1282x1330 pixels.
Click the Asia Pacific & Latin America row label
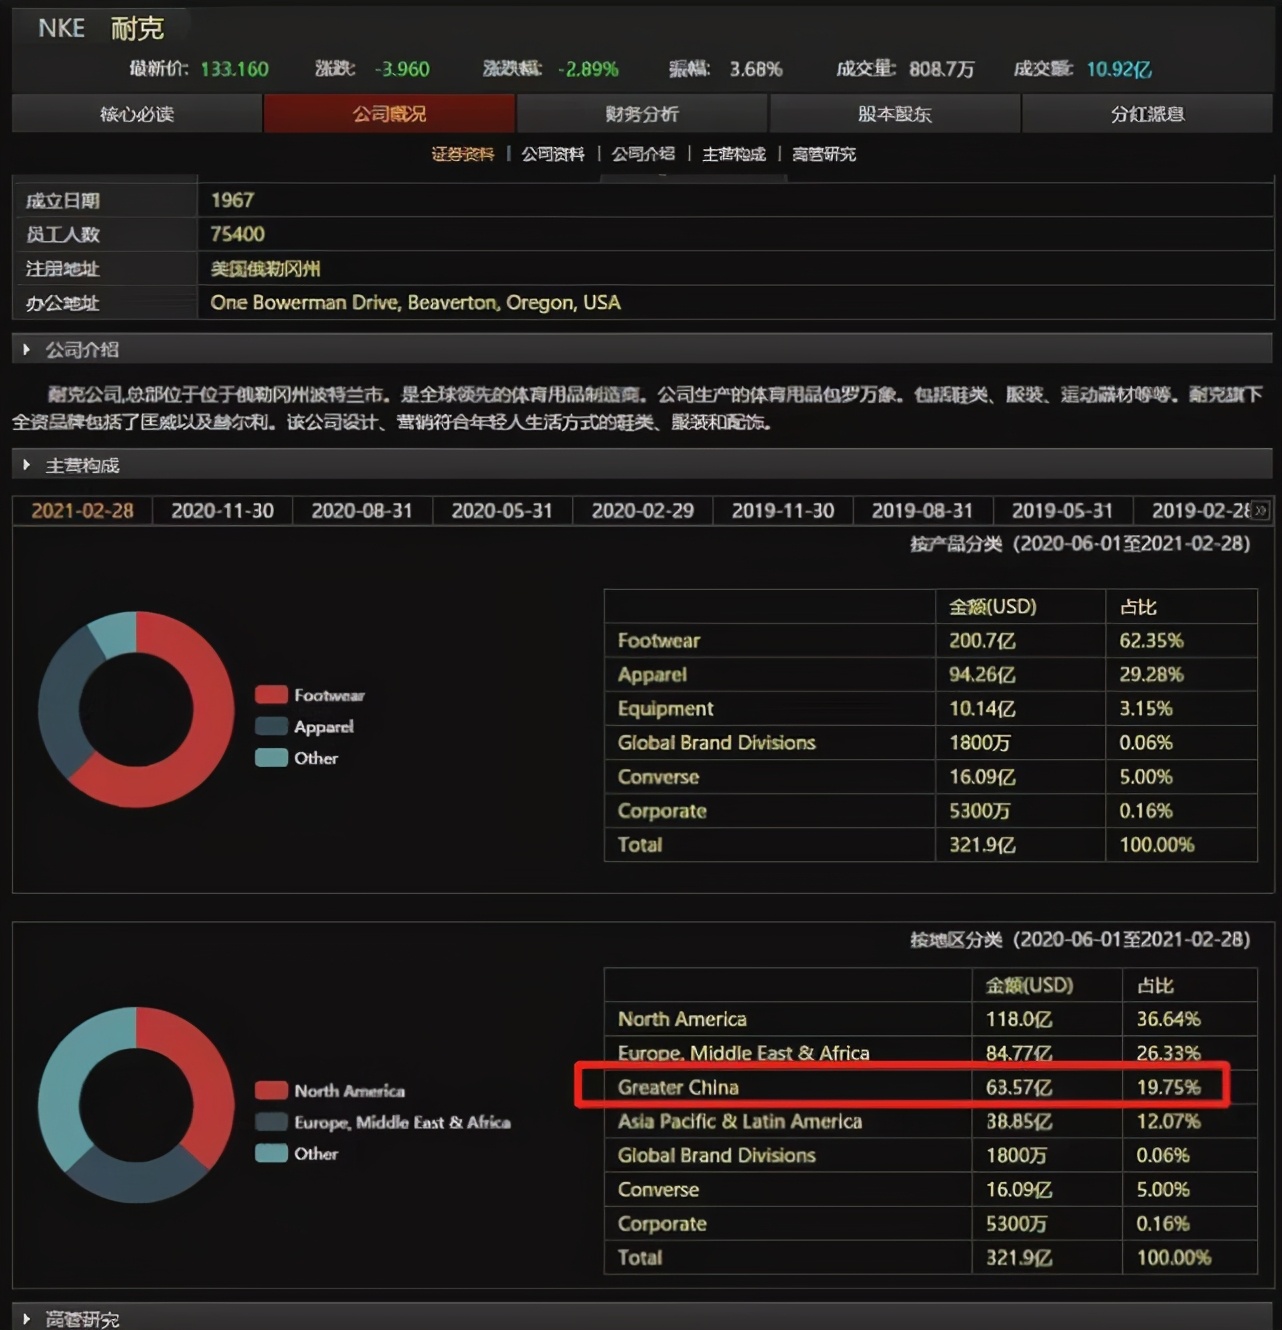[x=740, y=1121]
